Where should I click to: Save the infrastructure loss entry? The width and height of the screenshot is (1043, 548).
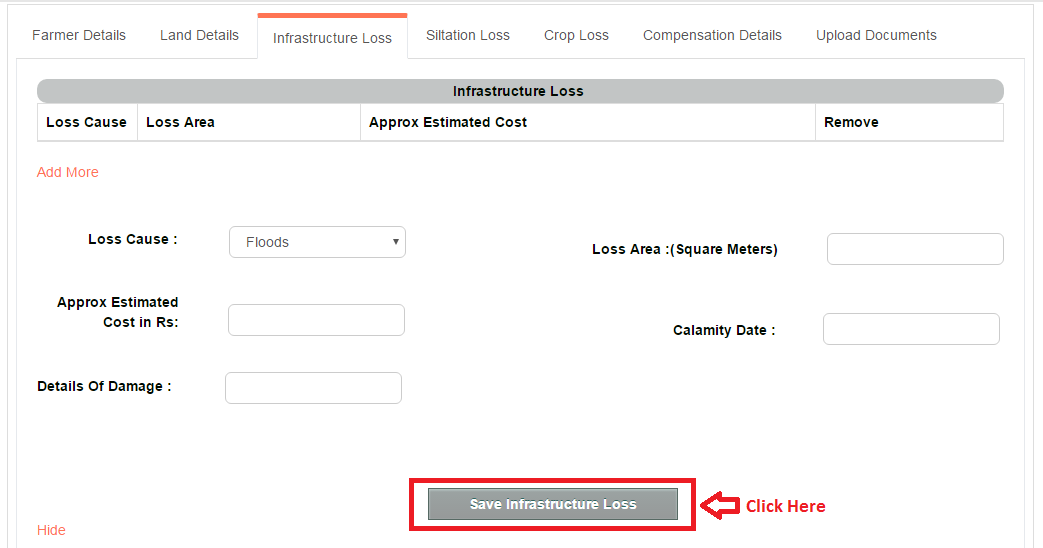[x=553, y=504]
